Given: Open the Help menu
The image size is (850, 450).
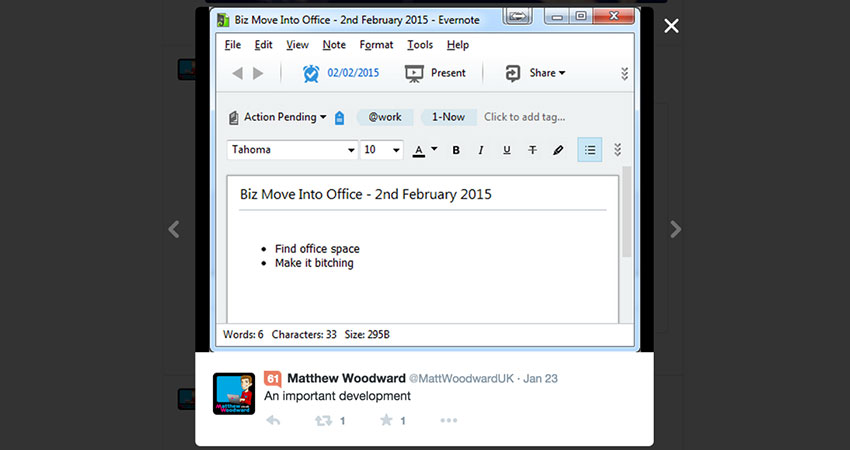Looking at the screenshot, I should (458, 45).
